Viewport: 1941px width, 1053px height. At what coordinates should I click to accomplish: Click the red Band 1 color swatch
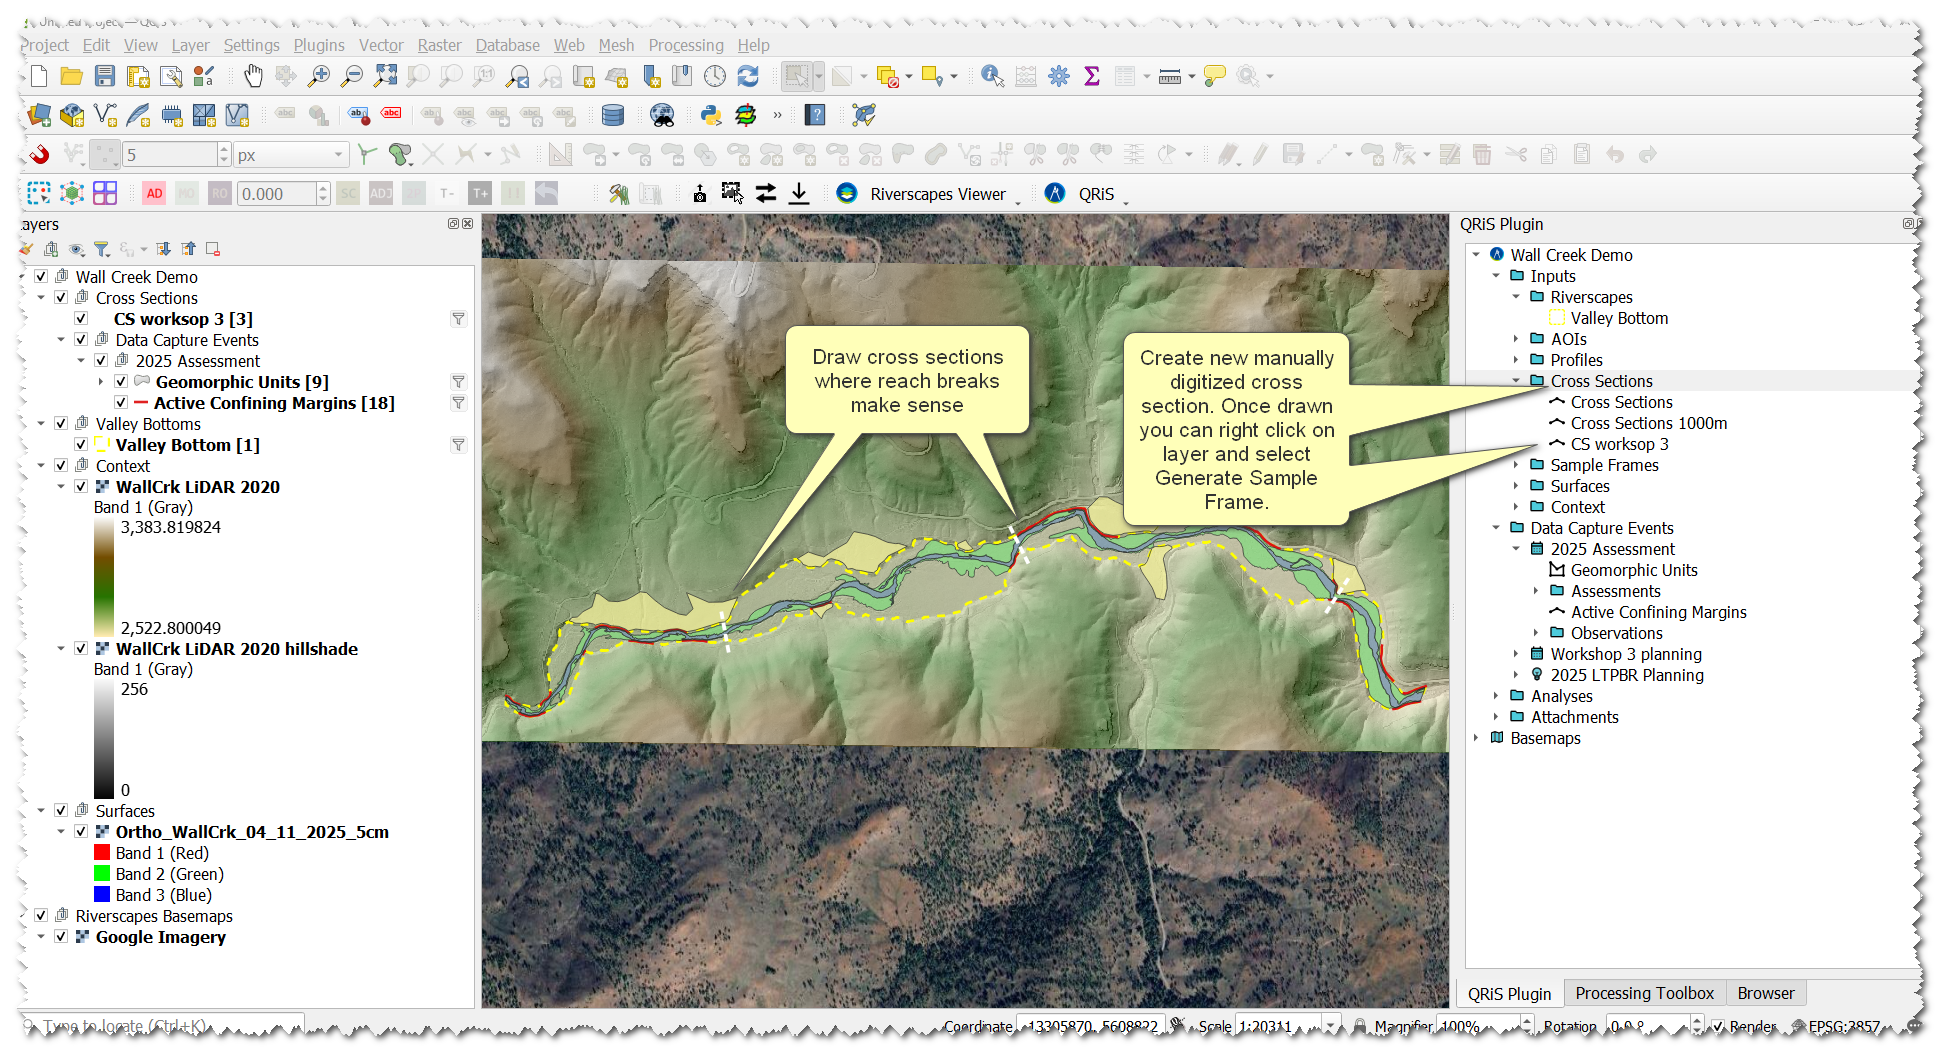(x=102, y=853)
